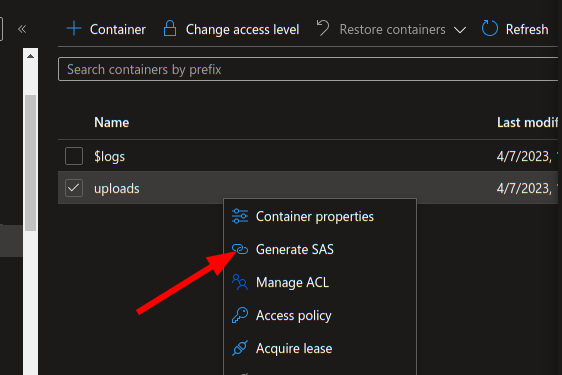Click the circular Refresh icon
This screenshot has width=562, height=375.
point(490,28)
